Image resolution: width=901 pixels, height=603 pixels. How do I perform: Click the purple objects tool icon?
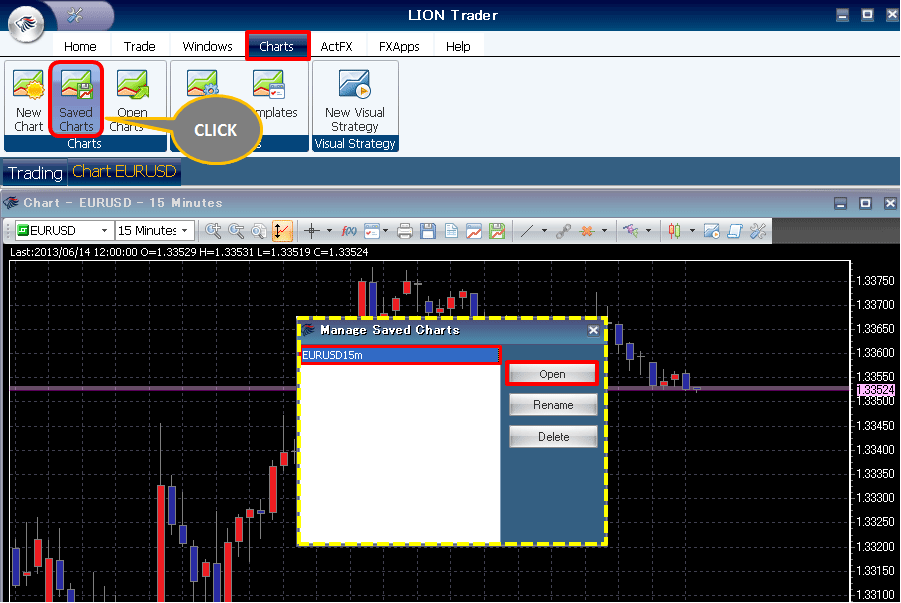(x=630, y=231)
